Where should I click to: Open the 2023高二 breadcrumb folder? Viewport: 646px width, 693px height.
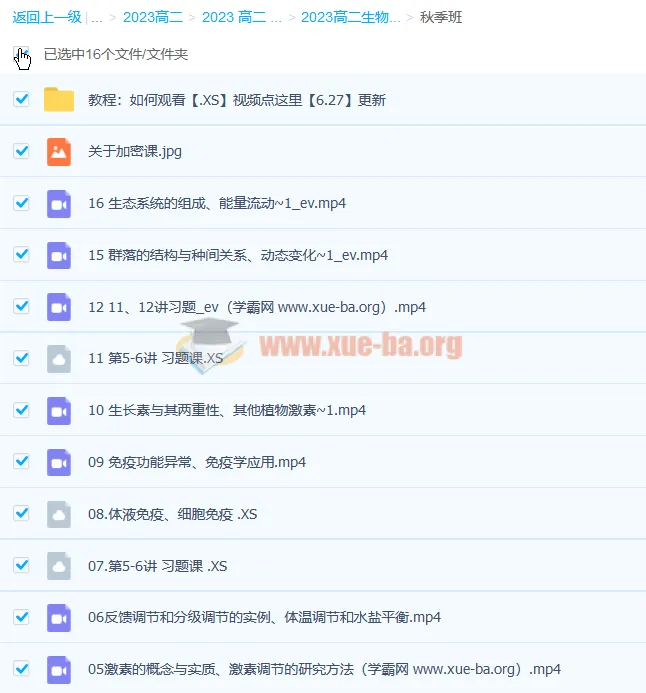(x=153, y=17)
